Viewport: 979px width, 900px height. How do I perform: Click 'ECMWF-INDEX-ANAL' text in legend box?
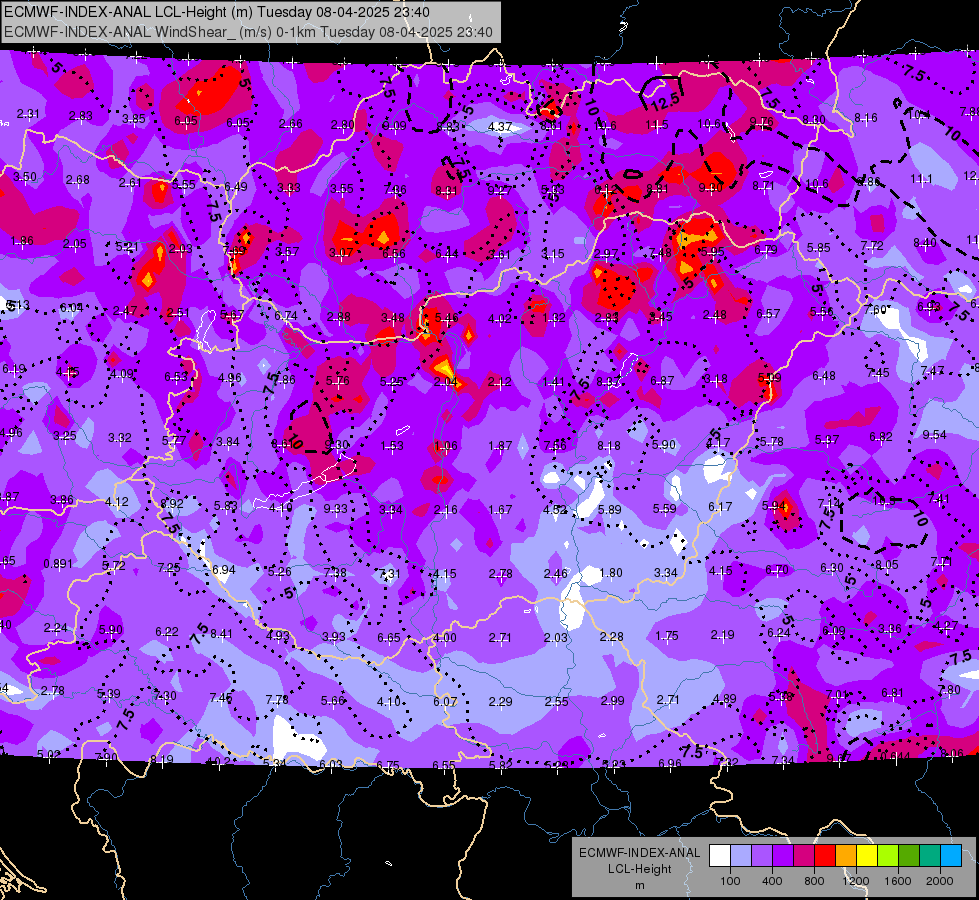coord(639,853)
